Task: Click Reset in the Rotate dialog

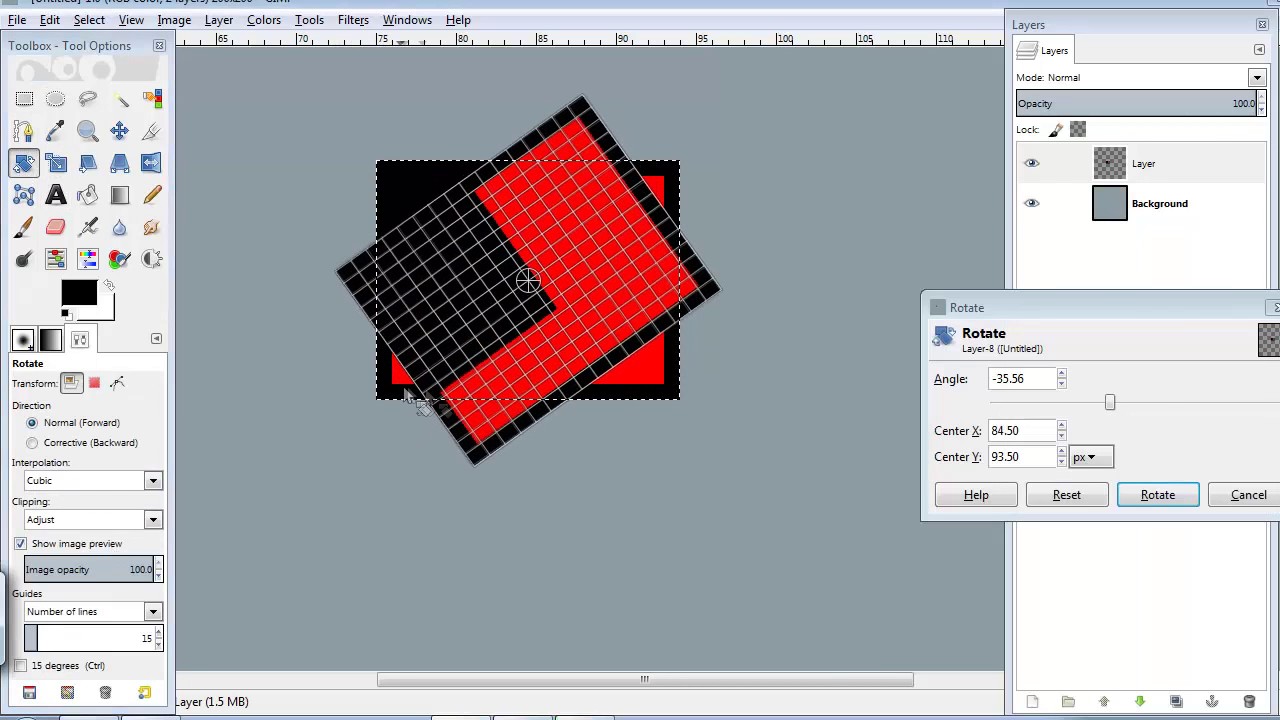Action: coord(1067,495)
